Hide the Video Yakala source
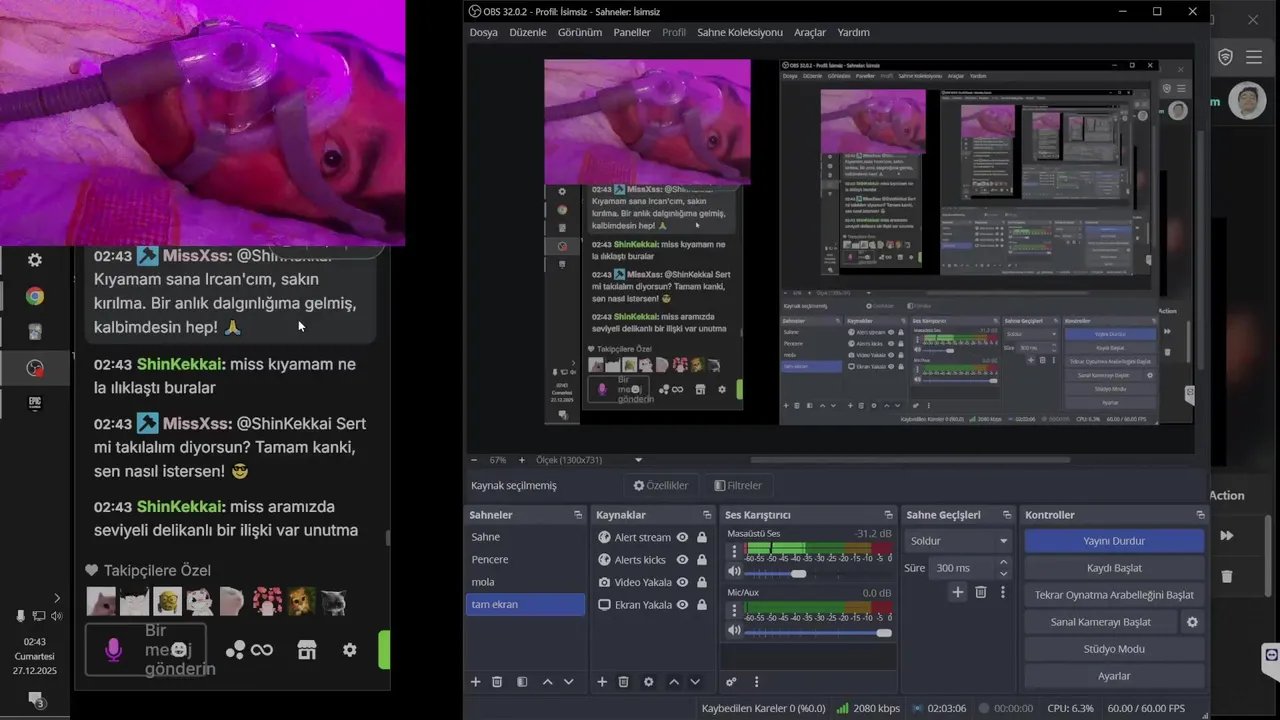 tap(682, 582)
